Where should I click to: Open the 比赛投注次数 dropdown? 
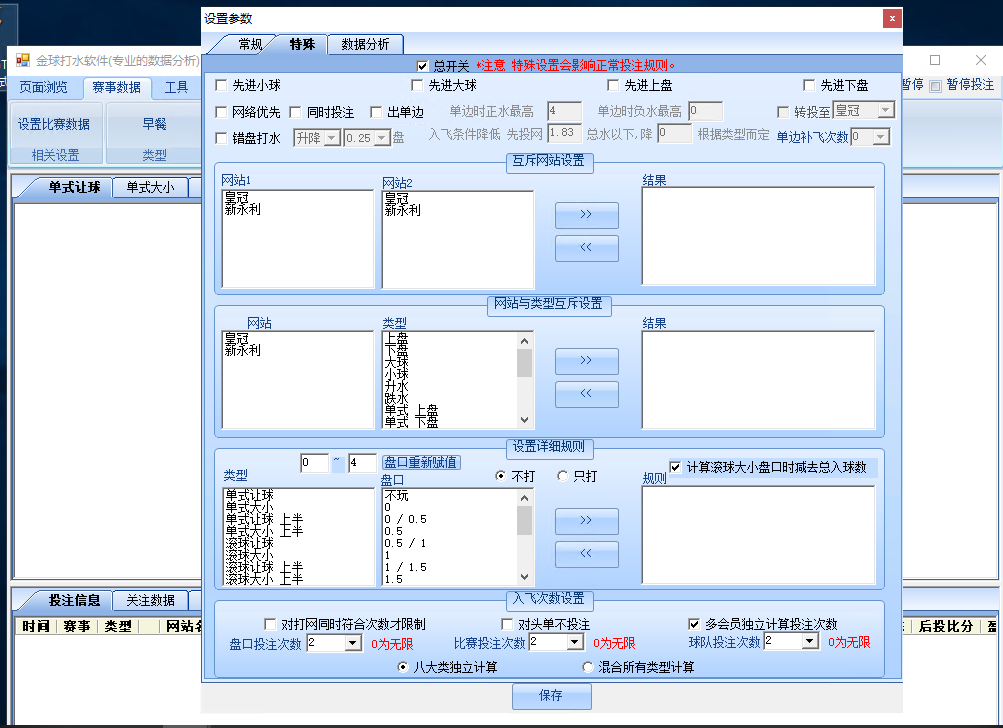coord(574,642)
